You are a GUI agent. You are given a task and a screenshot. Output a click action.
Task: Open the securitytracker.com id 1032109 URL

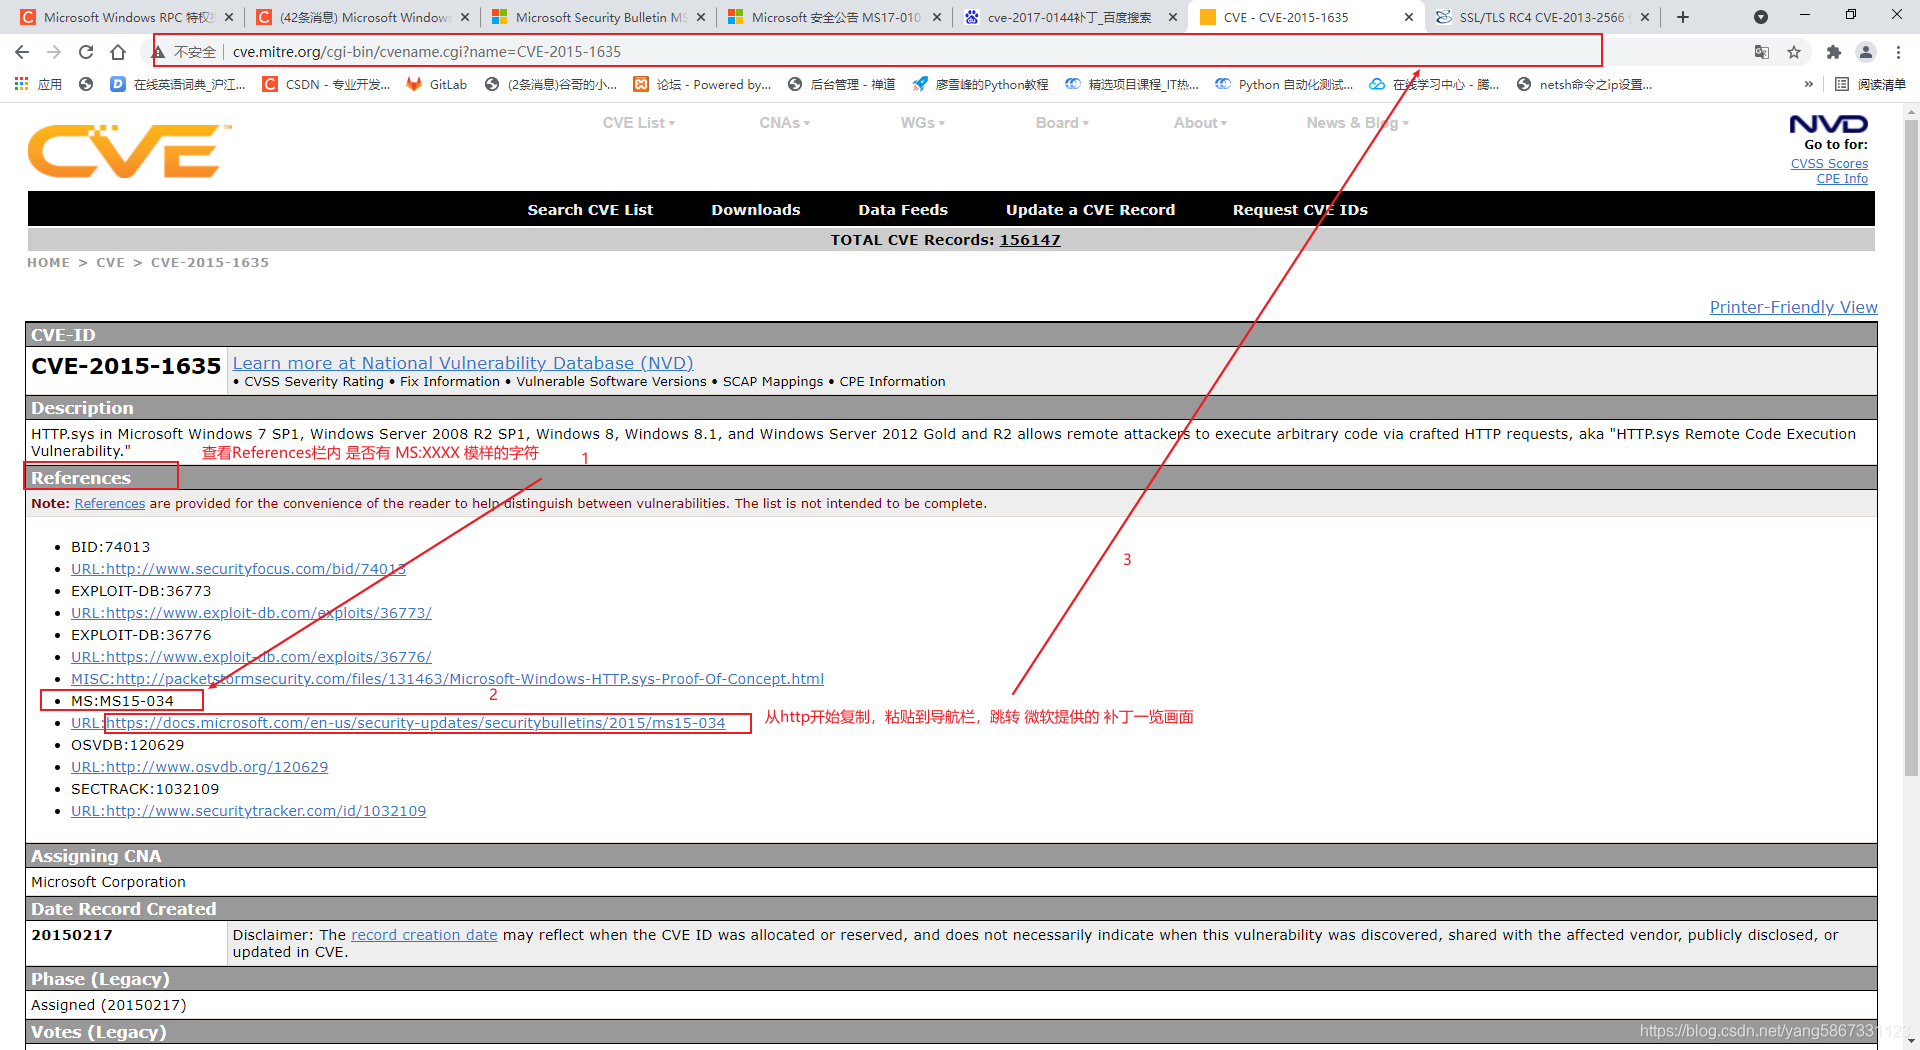pyautogui.click(x=248, y=811)
